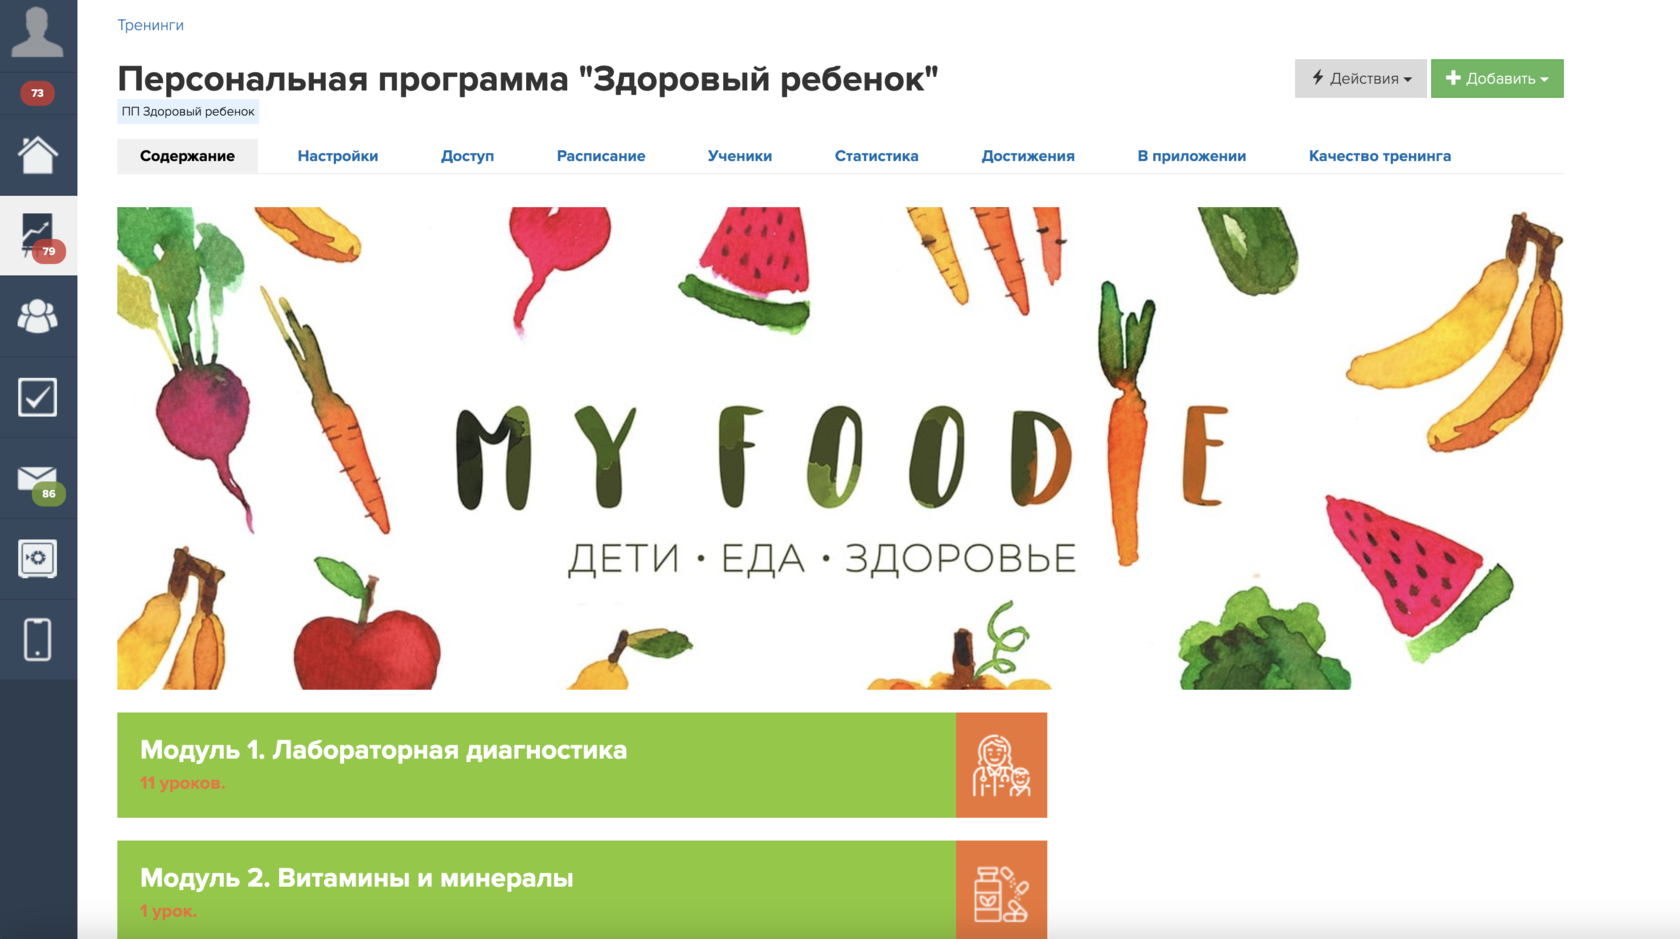Open Модуль 1. Лабораторная диагностика
Screen dimensions: 1680x939
coord(582,765)
